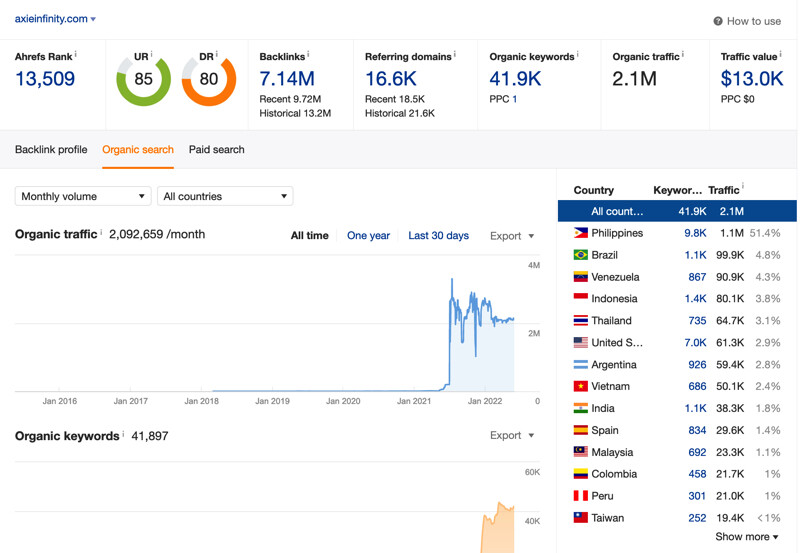The height and width of the screenshot is (553, 800).
Task: Select All time chart range
Action: coord(310,236)
